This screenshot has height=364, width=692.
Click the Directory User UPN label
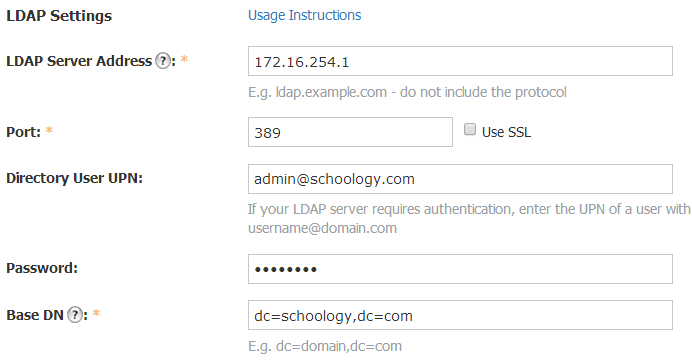[x=75, y=178]
